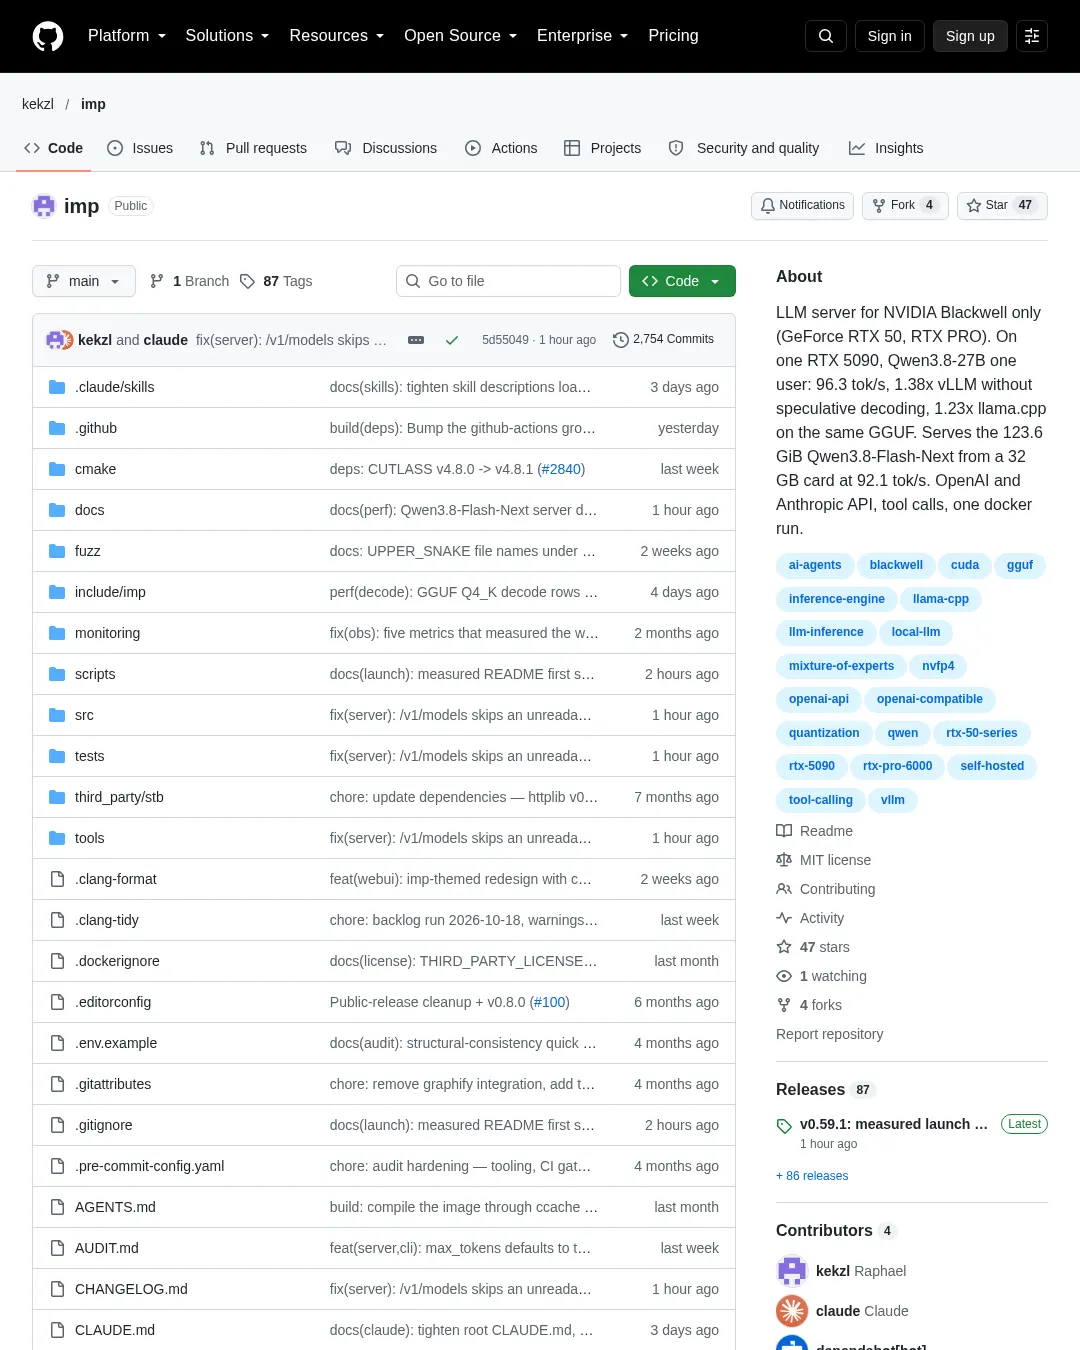Image resolution: width=1080 pixels, height=1350 pixels.
Task: Switch to the Discussions tab
Action: 386,148
